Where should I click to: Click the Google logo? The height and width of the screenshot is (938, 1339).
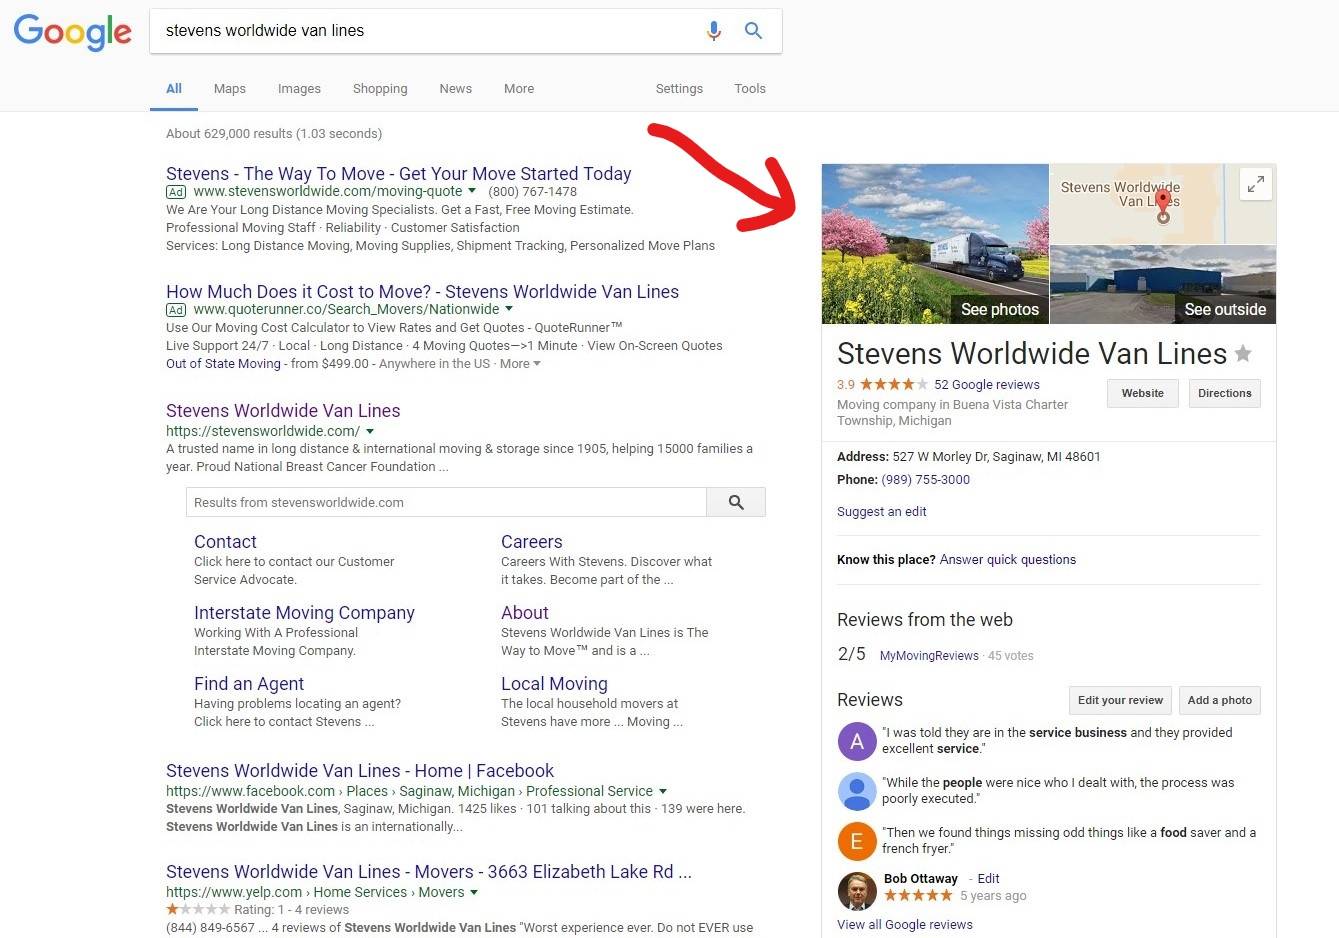tap(72, 32)
